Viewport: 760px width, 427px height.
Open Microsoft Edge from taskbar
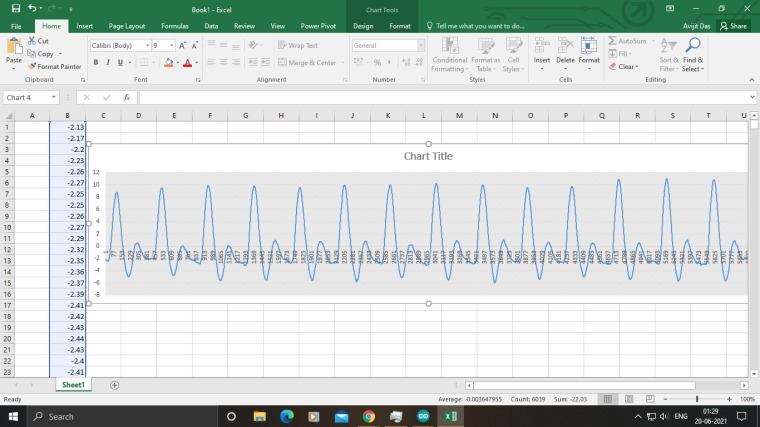pos(286,416)
